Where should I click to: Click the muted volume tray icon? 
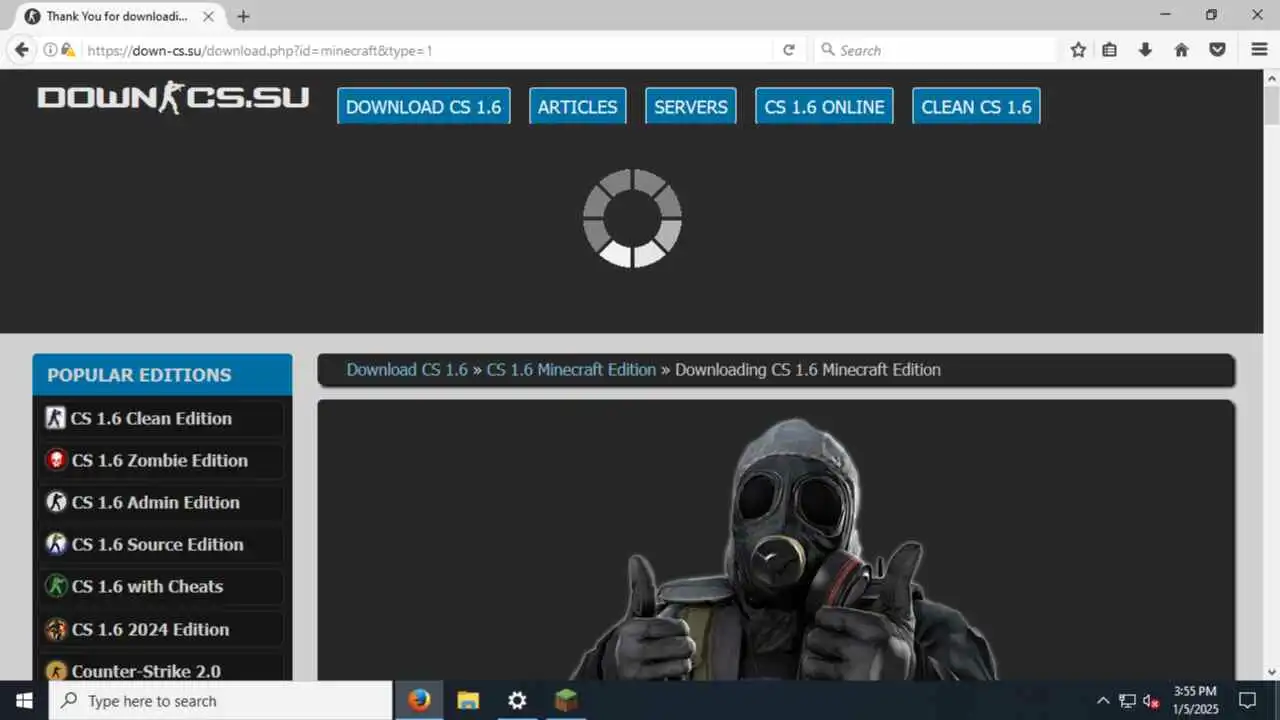click(1151, 701)
